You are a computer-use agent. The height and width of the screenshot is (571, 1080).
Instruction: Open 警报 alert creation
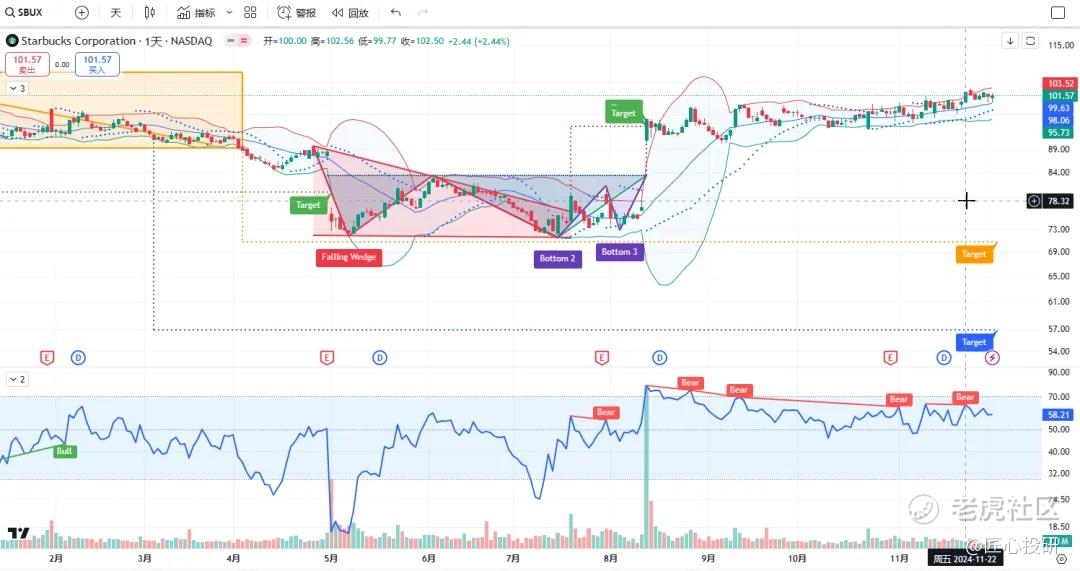click(x=296, y=12)
